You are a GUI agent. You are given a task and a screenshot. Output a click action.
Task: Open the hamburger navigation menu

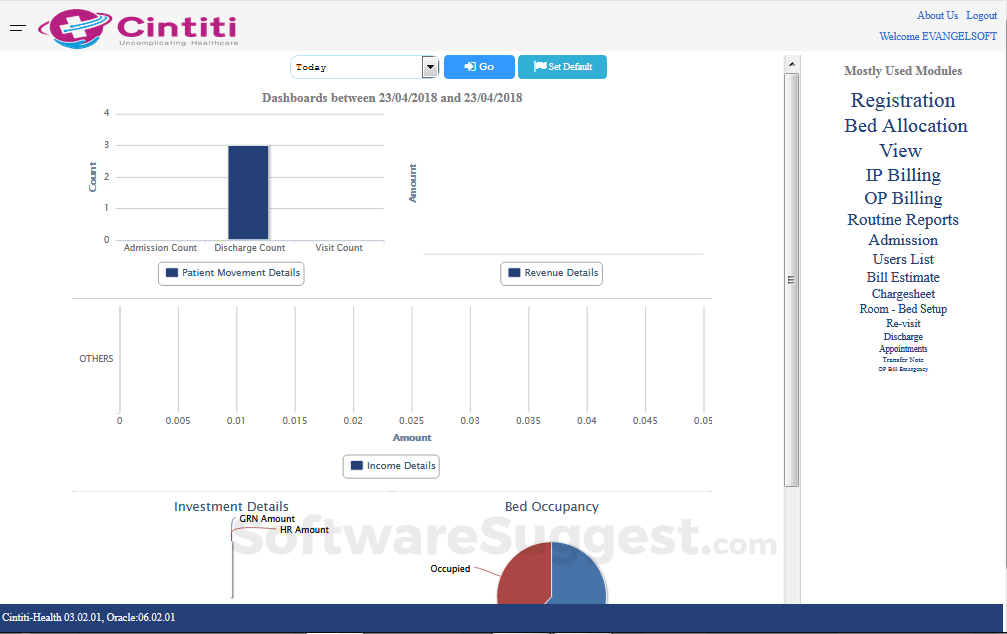point(17,28)
